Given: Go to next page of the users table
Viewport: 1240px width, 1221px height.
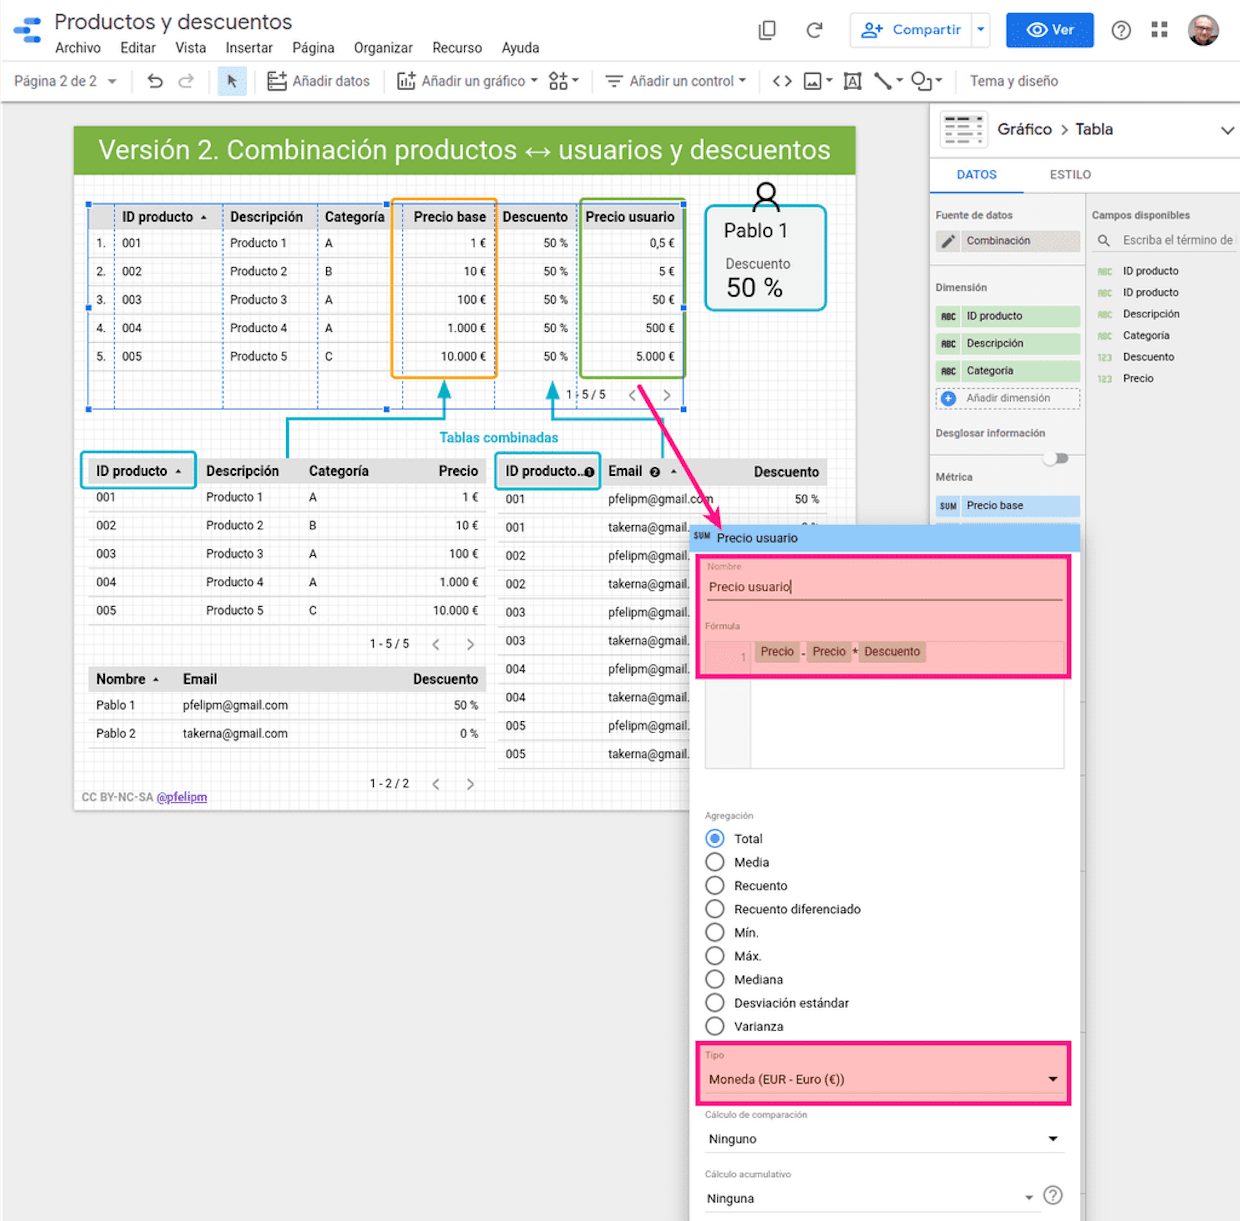Looking at the screenshot, I should [470, 784].
